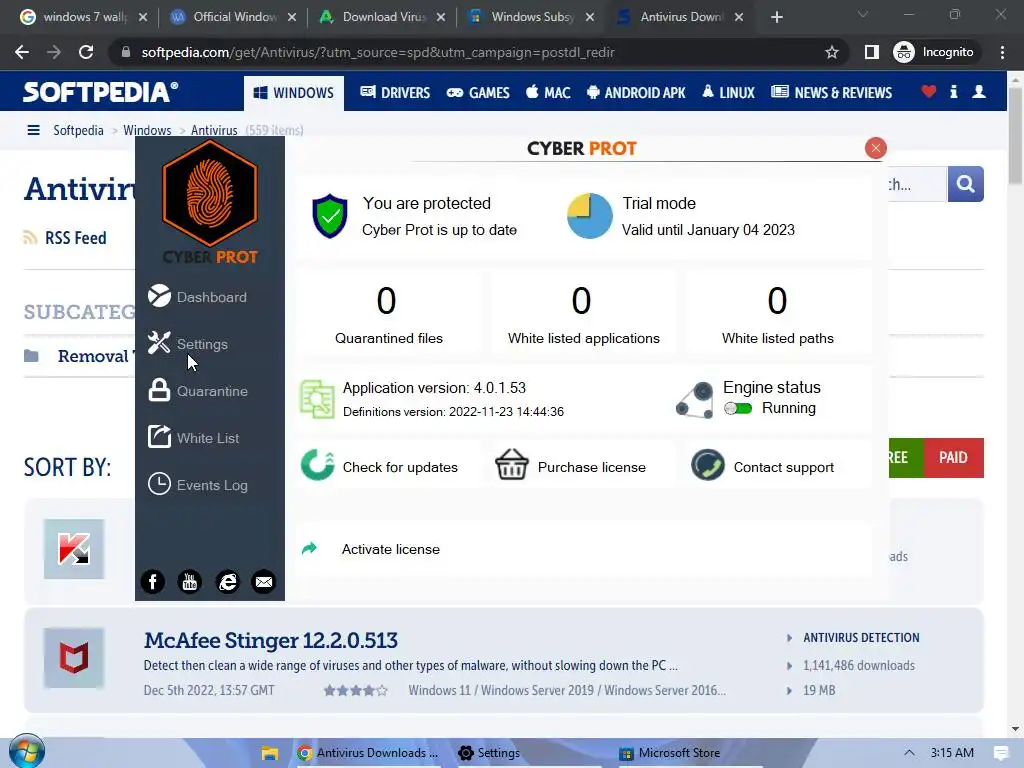The height and width of the screenshot is (768, 1024).
Task: Select the GAMES tab on Softpedia
Action: 478,93
